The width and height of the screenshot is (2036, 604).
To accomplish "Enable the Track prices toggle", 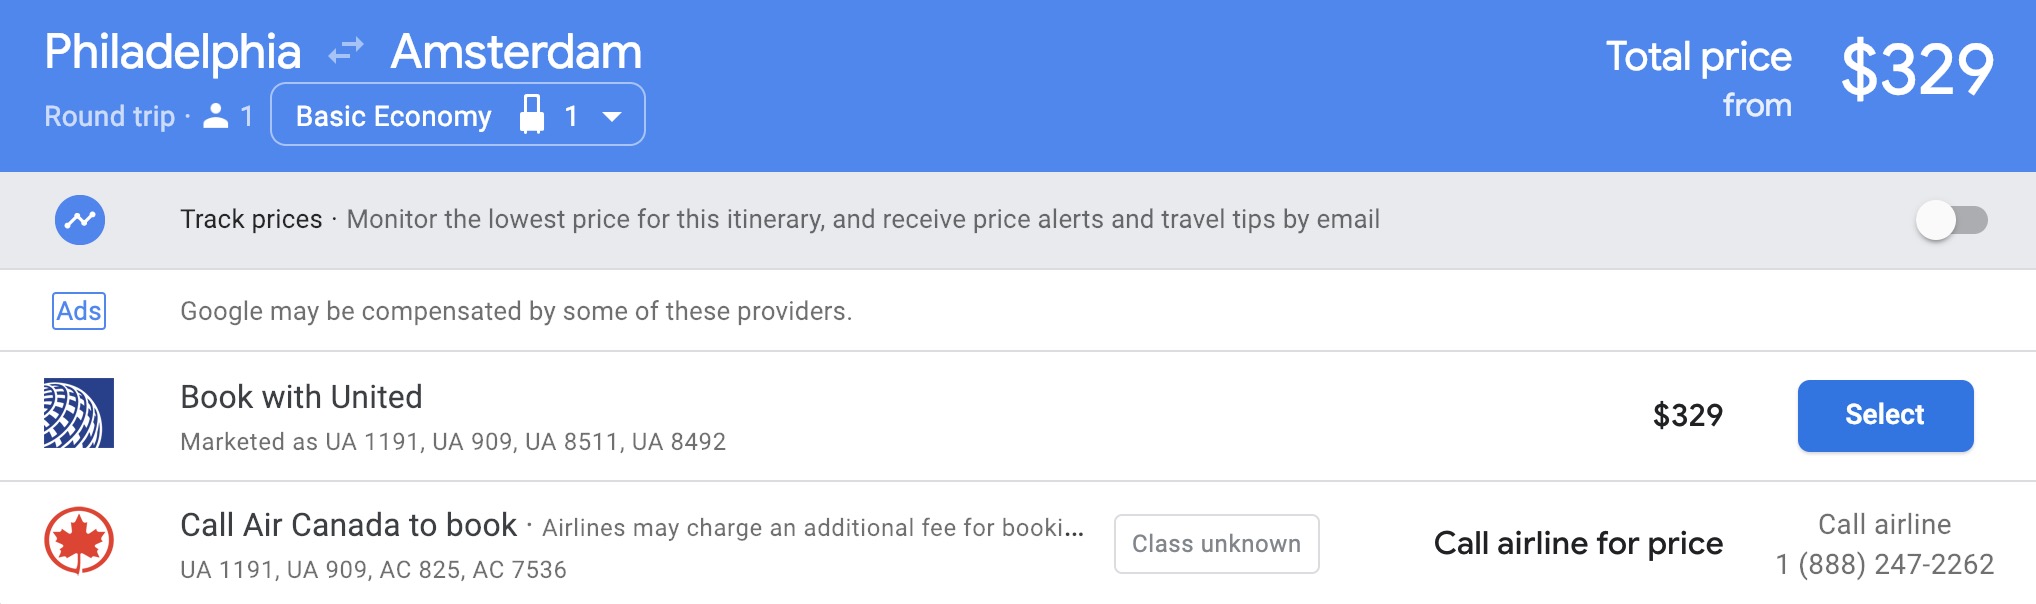I will pyautogui.click(x=1951, y=220).
